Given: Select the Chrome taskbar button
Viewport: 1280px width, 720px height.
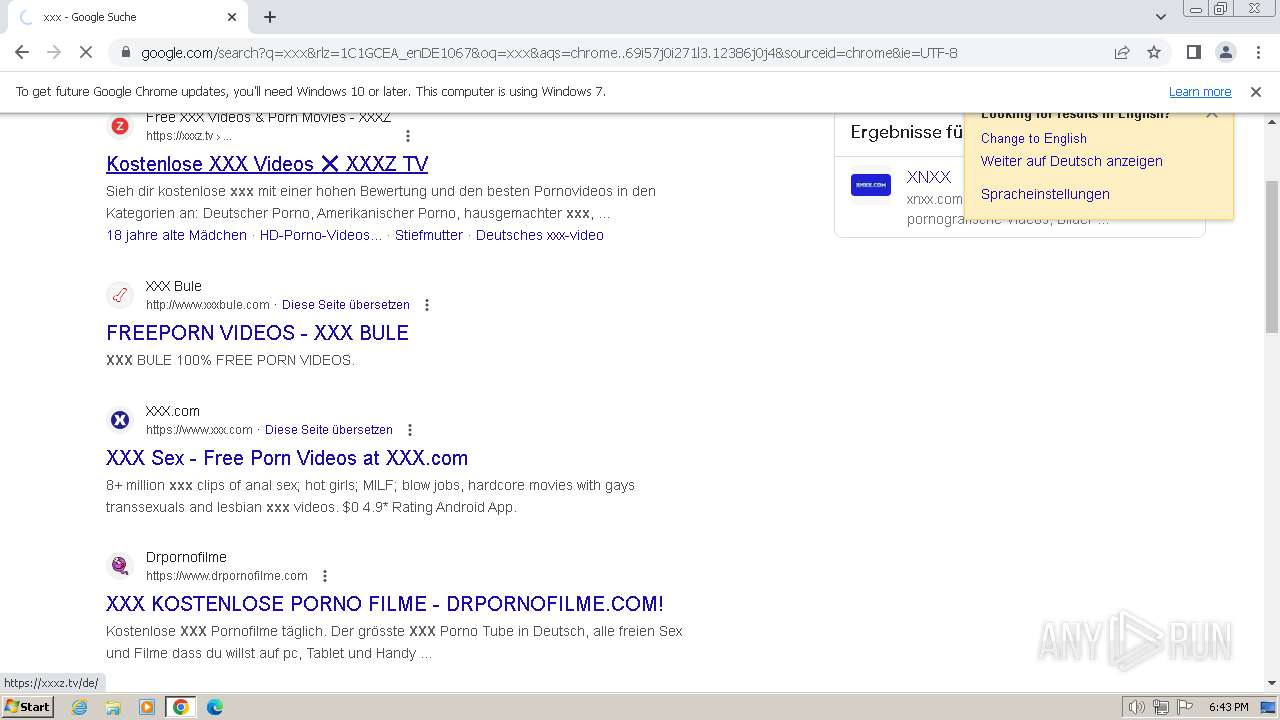Looking at the screenshot, I should 181,707.
